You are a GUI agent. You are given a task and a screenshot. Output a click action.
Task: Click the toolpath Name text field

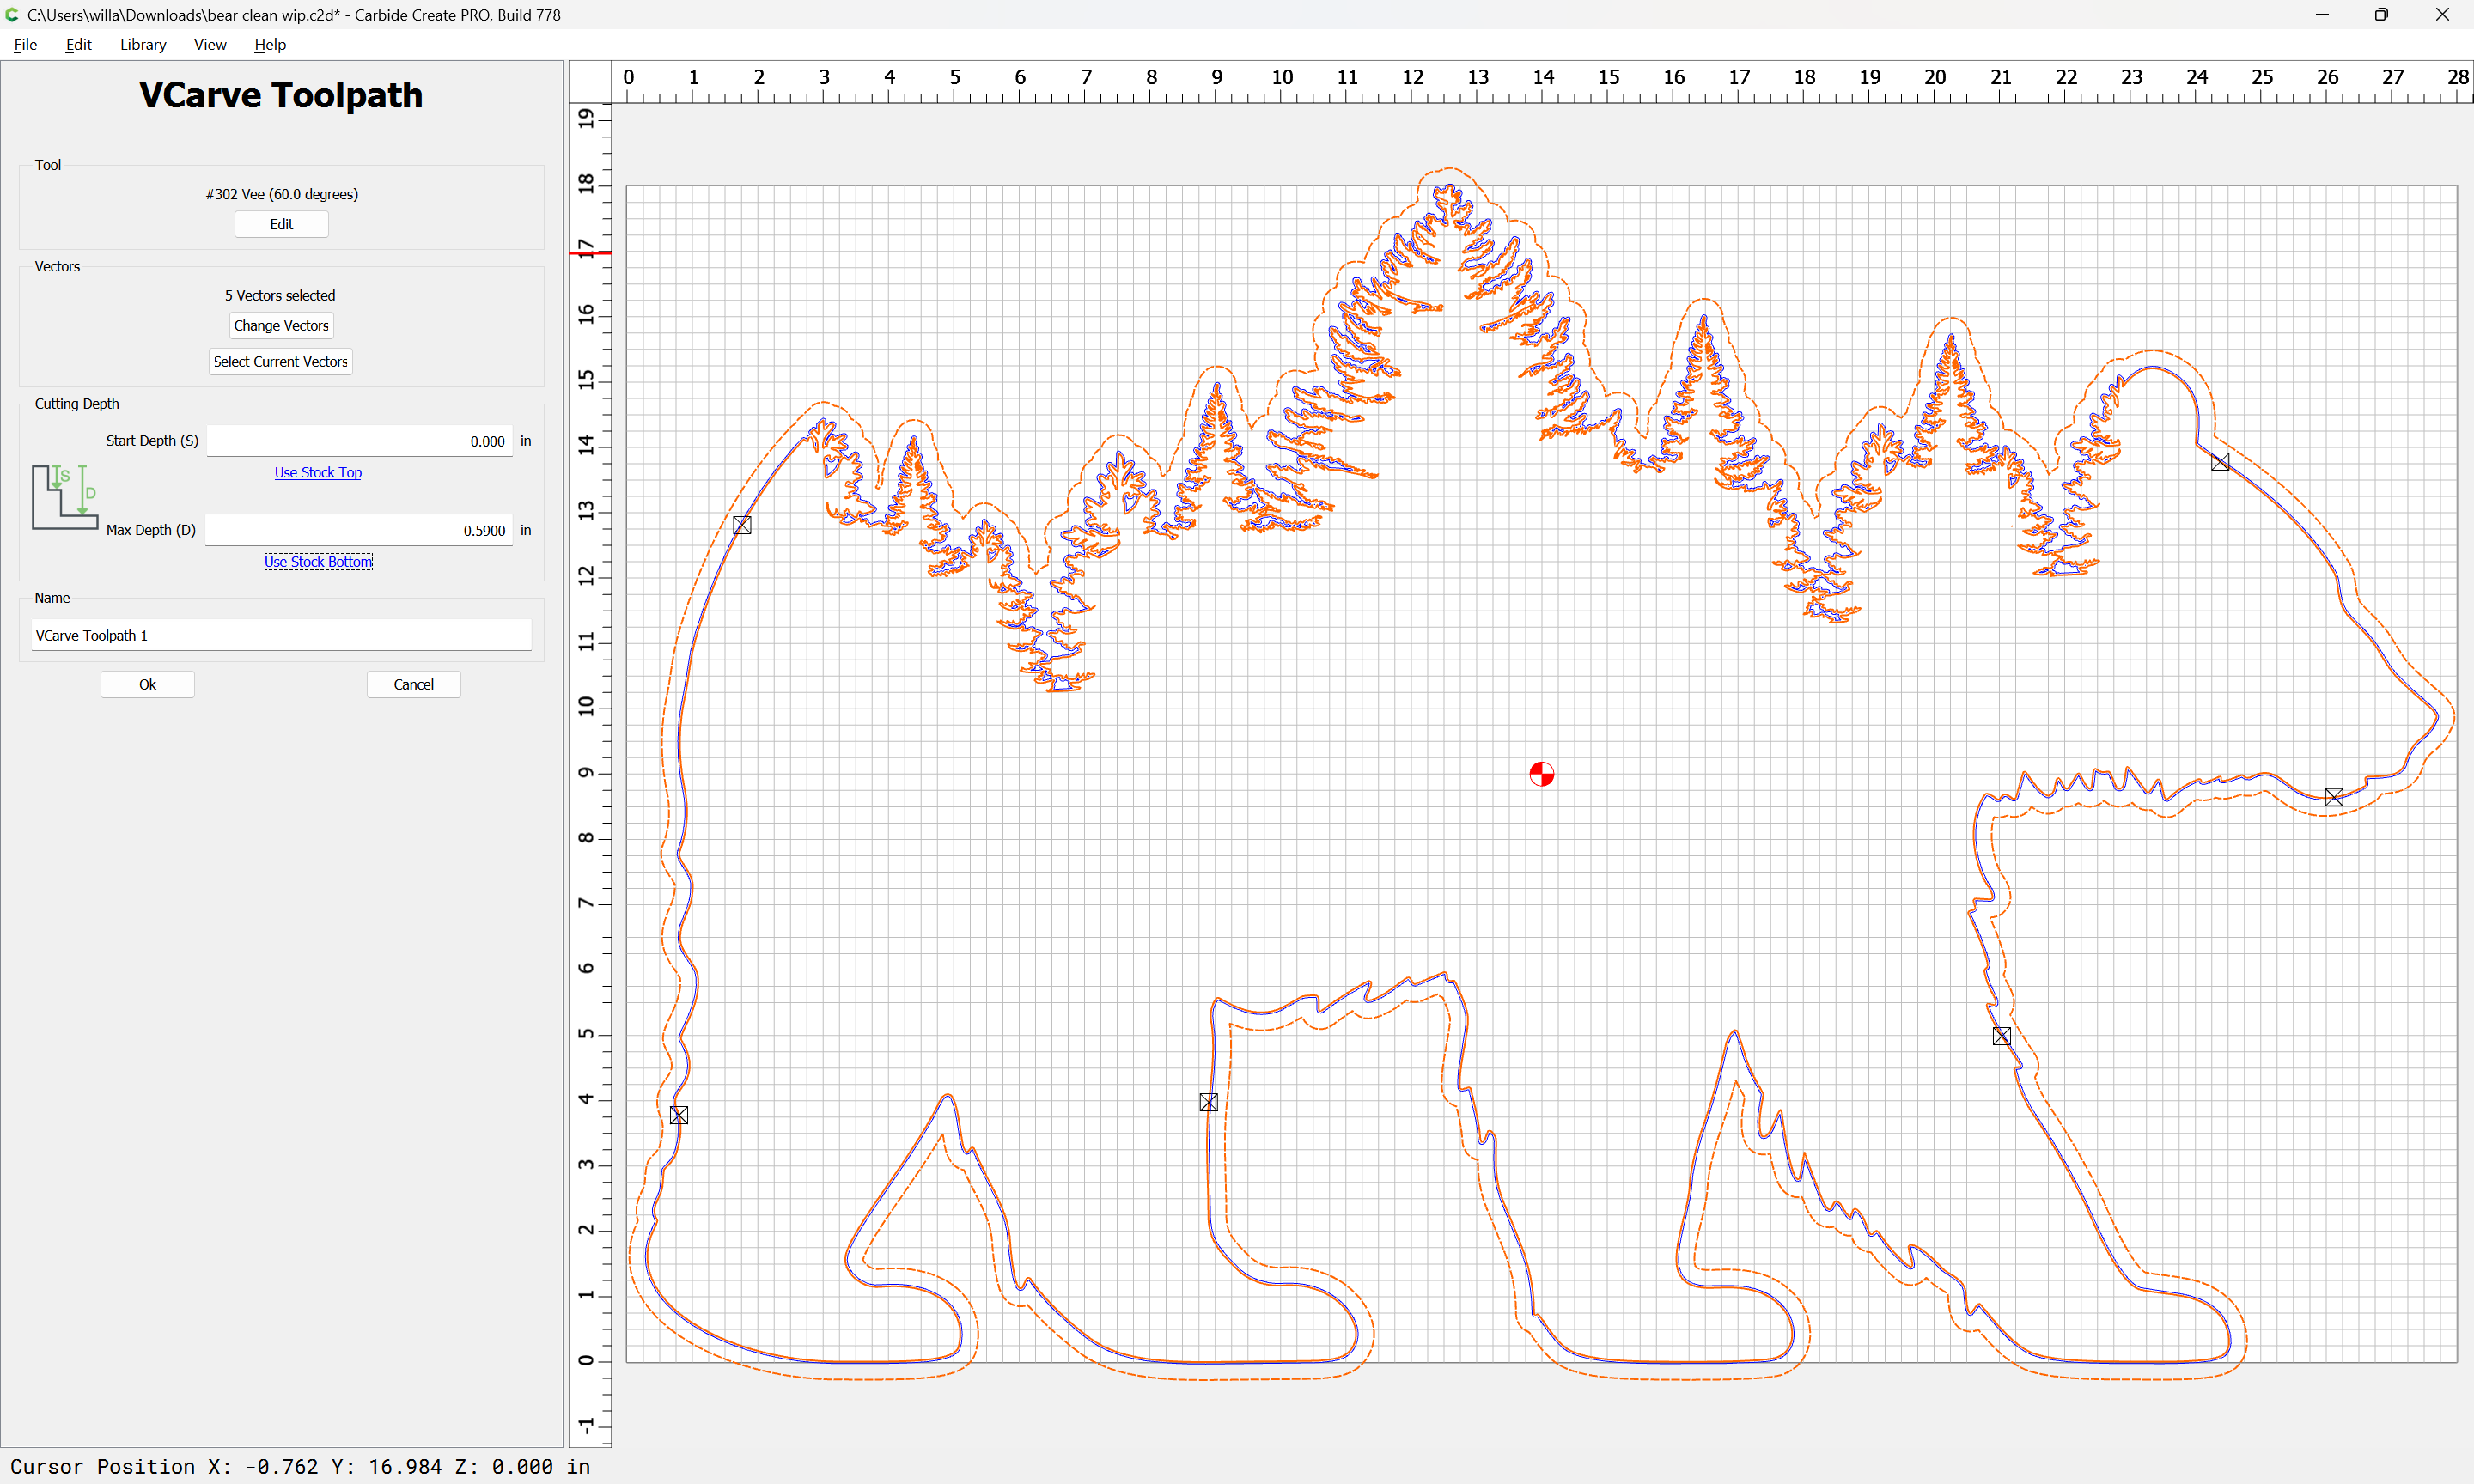[281, 635]
